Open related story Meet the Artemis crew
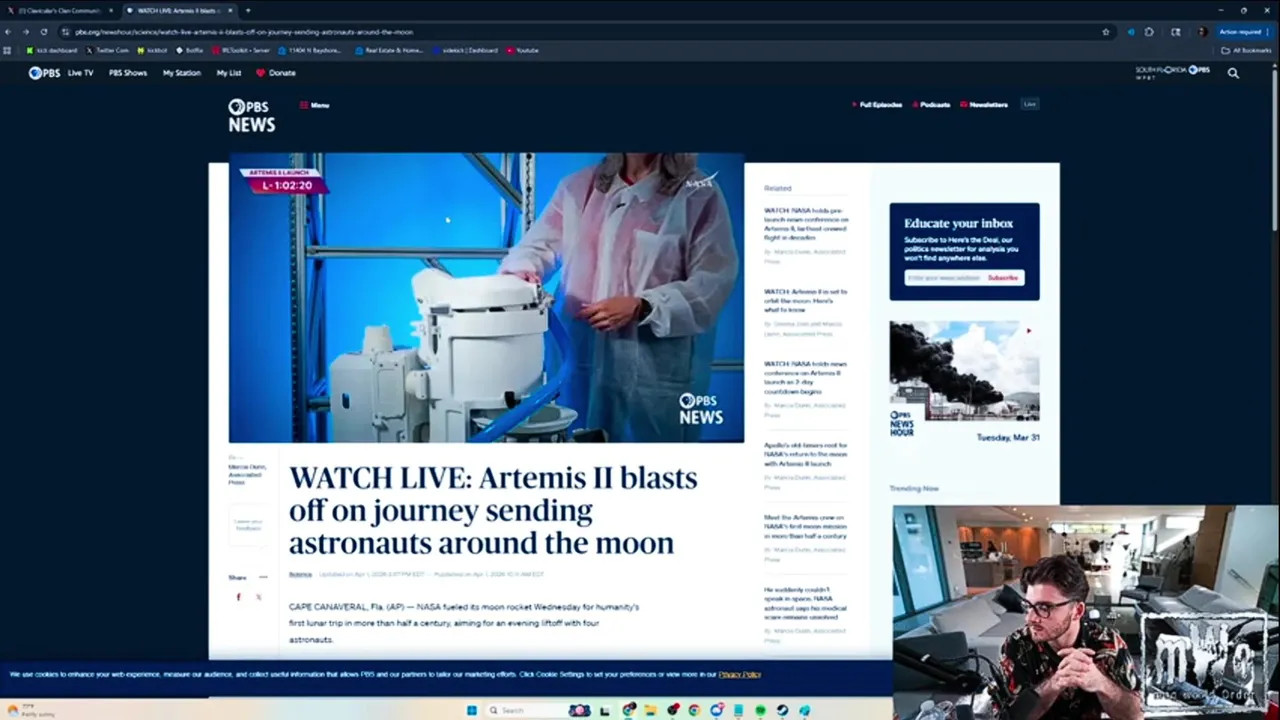This screenshot has width=1280, height=720. [806, 526]
